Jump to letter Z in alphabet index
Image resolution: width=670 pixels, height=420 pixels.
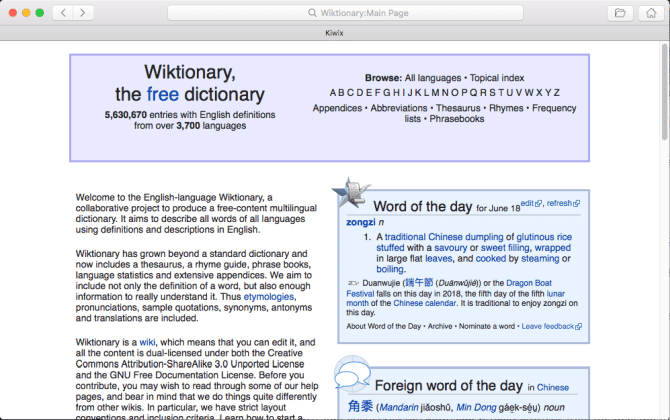click(556, 93)
